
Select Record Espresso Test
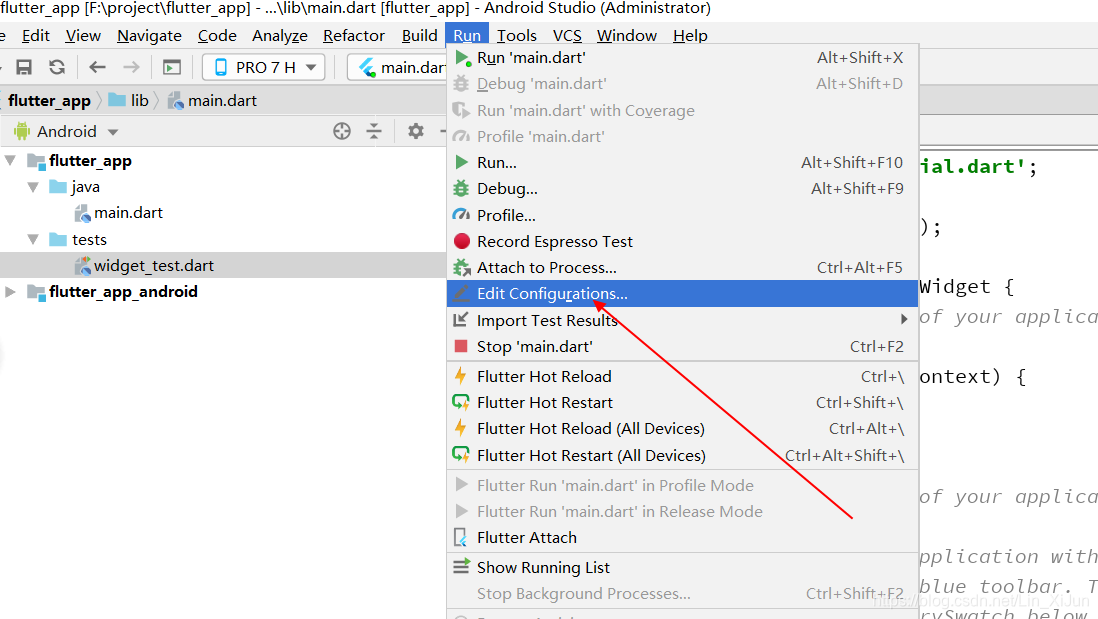(683, 242)
